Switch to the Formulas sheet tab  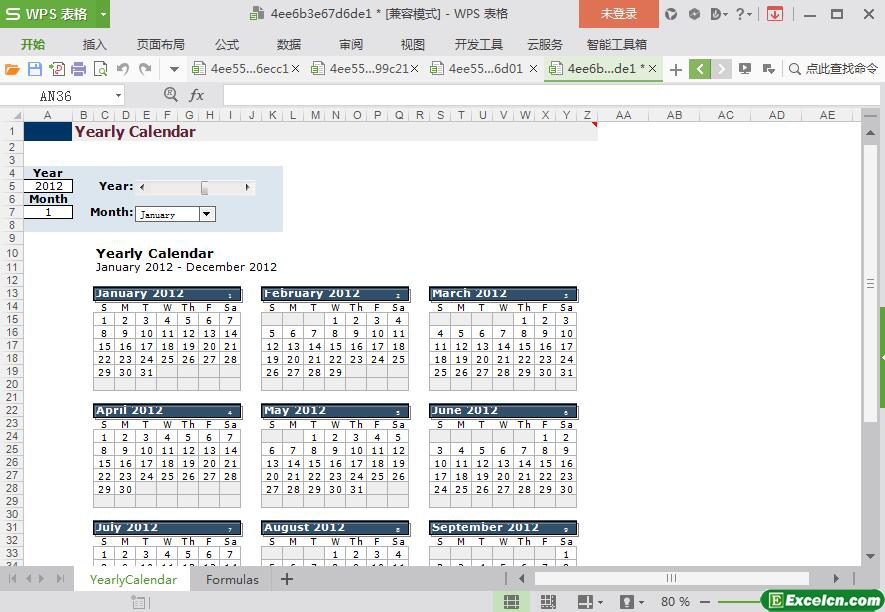click(x=232, y=579)
